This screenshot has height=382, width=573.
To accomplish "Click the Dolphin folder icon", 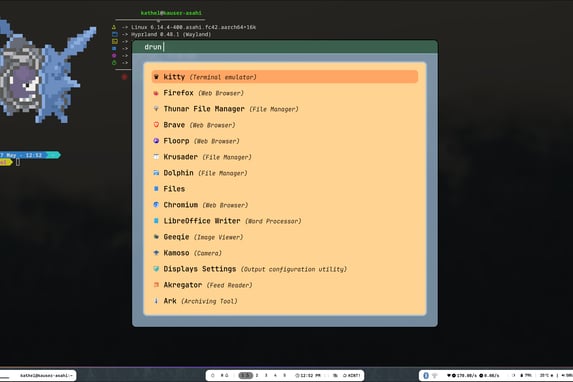I will 156,173.
